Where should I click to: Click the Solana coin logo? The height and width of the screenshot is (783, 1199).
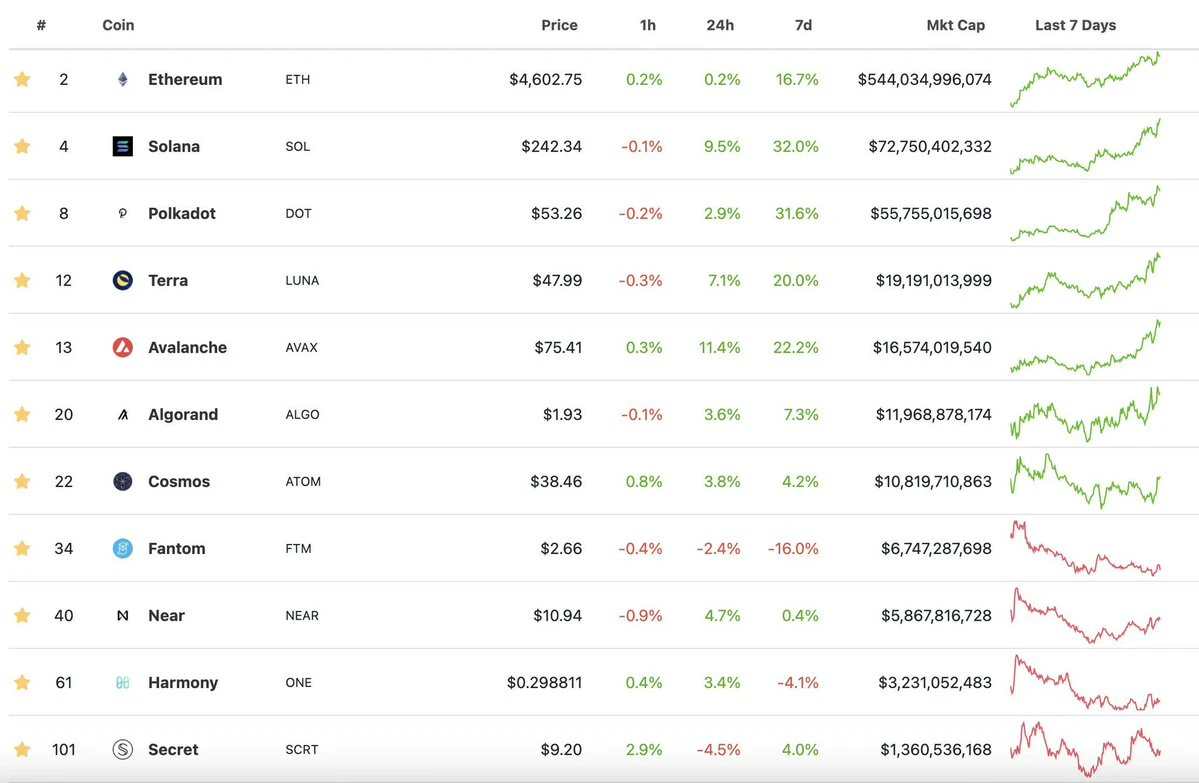(122, 146)
